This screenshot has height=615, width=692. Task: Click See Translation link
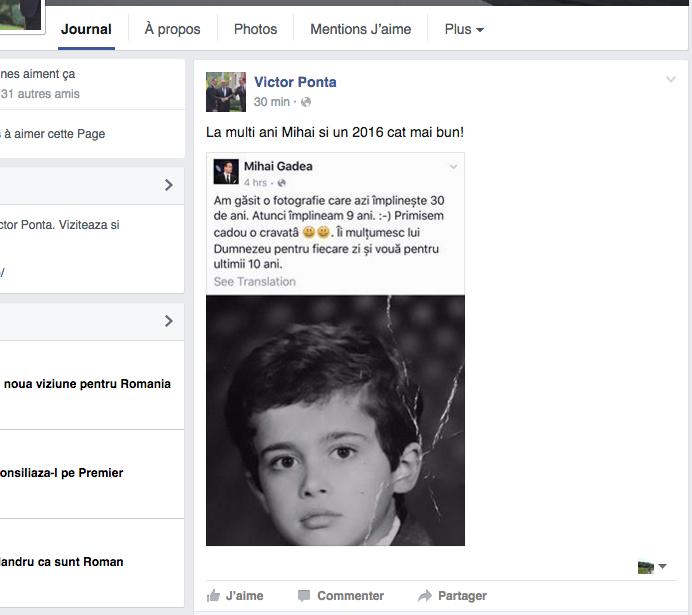tap(254, 282)
